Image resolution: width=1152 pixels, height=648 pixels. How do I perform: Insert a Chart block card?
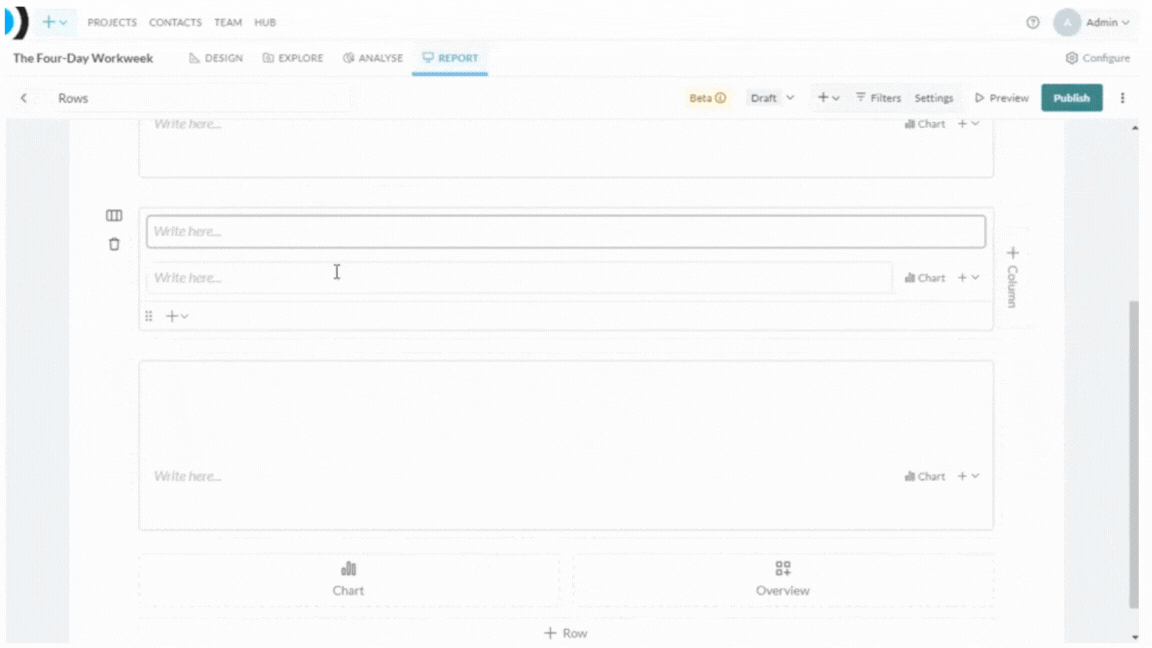pos(348,579)
